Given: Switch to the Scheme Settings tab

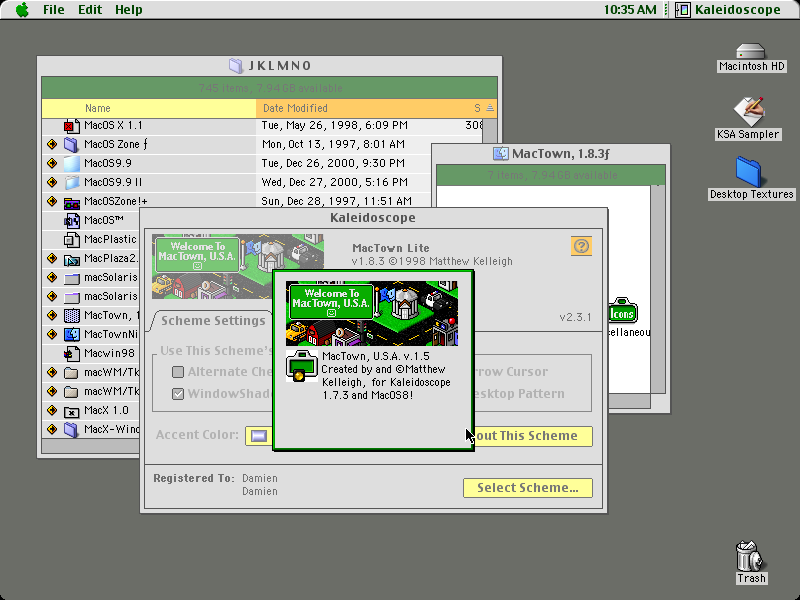Looking at the screenshot, I should pyautogui.click(x=213, y=321).
